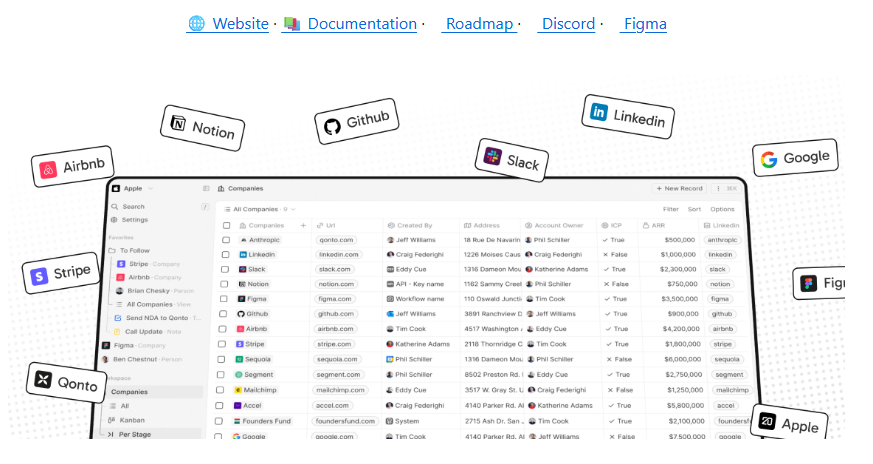
Task: Click the Segment company chip in table
Action: coord(254,375)
